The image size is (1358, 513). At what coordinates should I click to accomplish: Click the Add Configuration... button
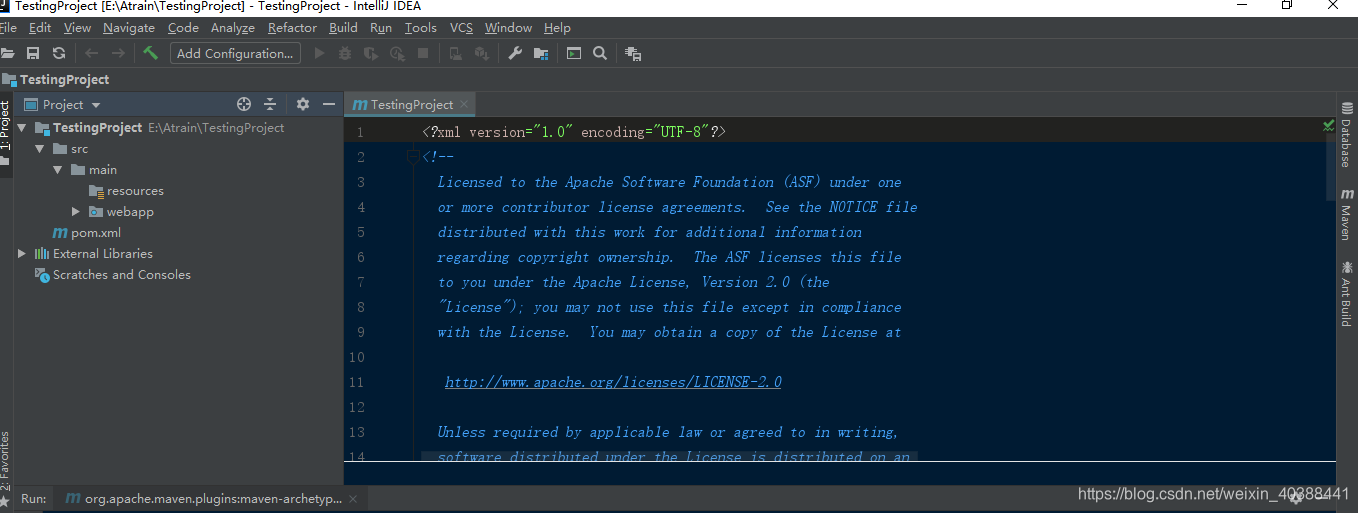(x=235, y=53)
